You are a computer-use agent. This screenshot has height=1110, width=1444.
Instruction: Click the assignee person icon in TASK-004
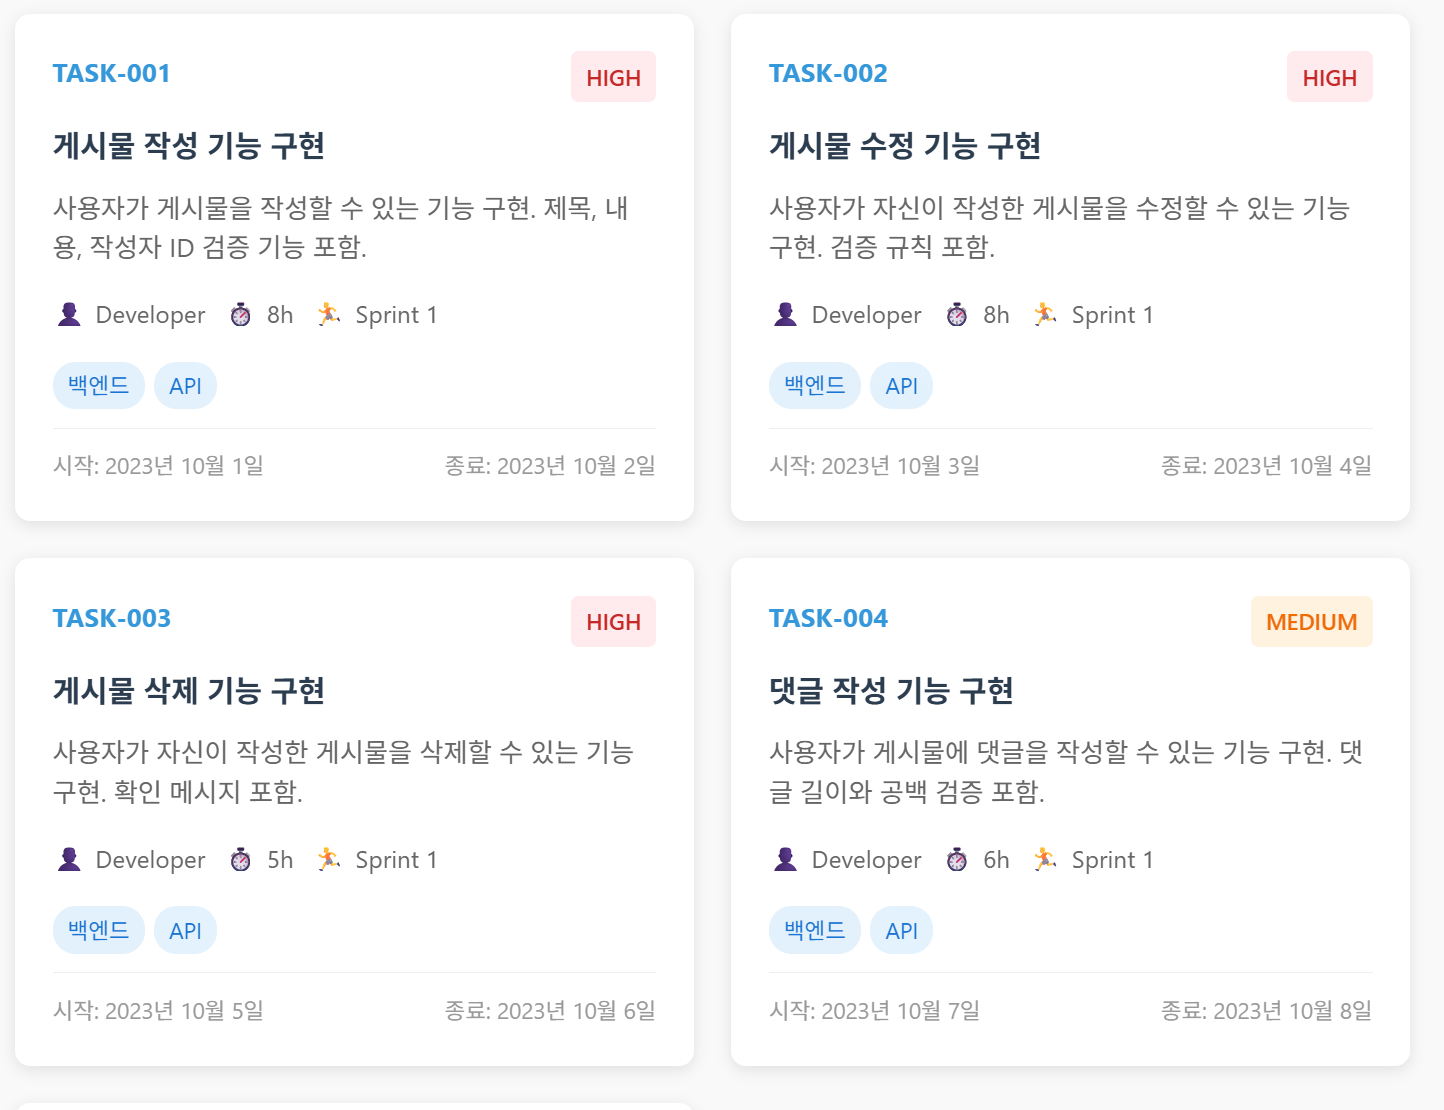tap(785, 860)
